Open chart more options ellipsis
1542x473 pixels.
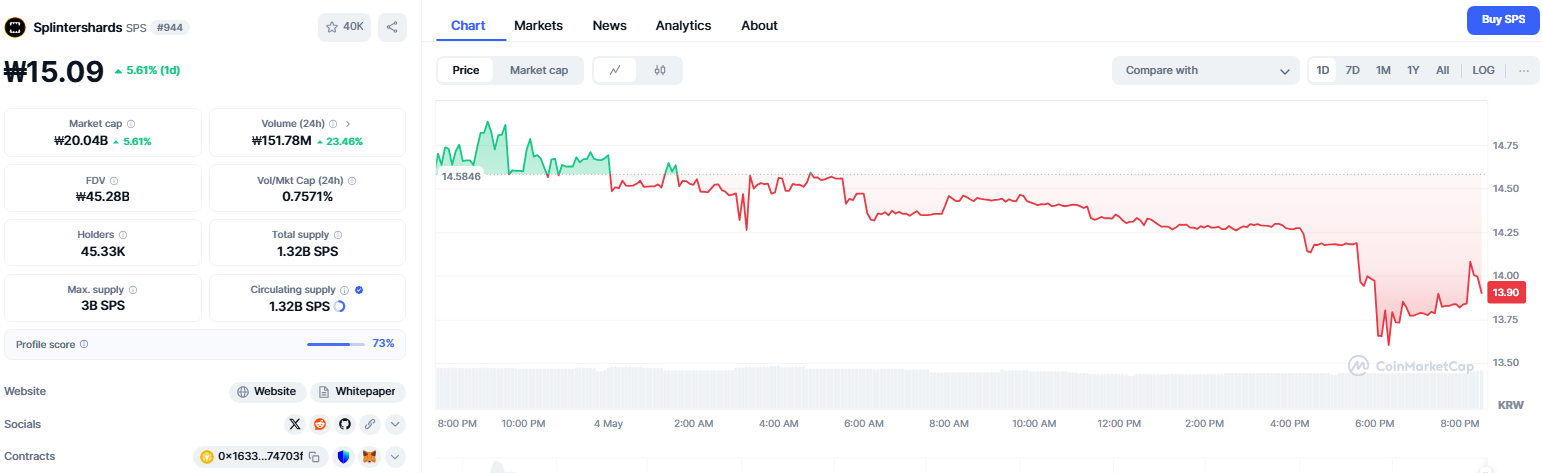point(1524,70)
